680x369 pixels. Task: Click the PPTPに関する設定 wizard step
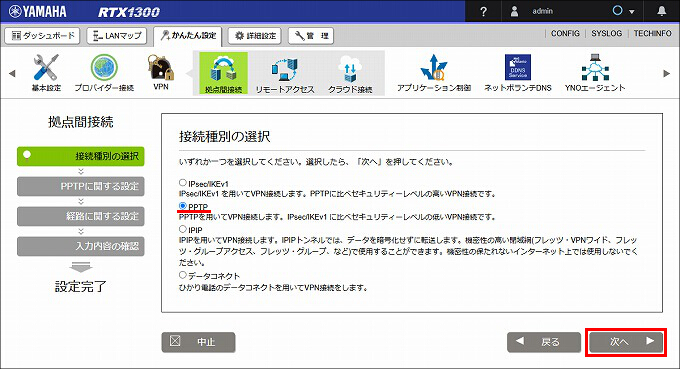81,186
